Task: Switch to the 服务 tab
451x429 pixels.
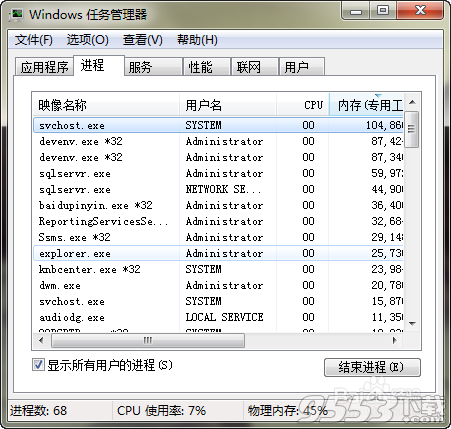Action: pos(153,67)
